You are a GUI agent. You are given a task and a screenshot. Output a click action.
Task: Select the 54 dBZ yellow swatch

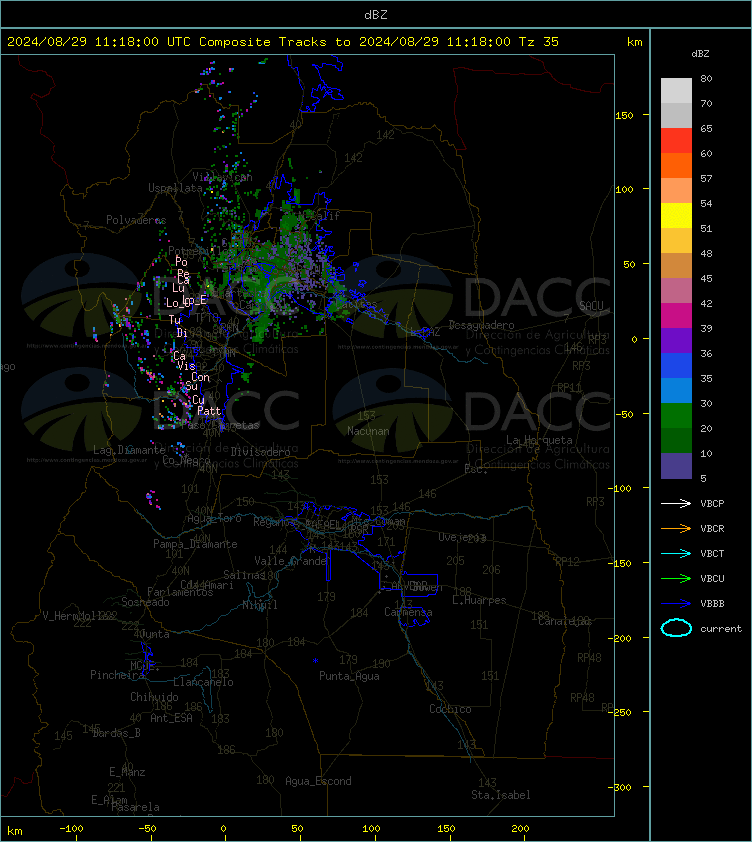[x=676, y=215]
